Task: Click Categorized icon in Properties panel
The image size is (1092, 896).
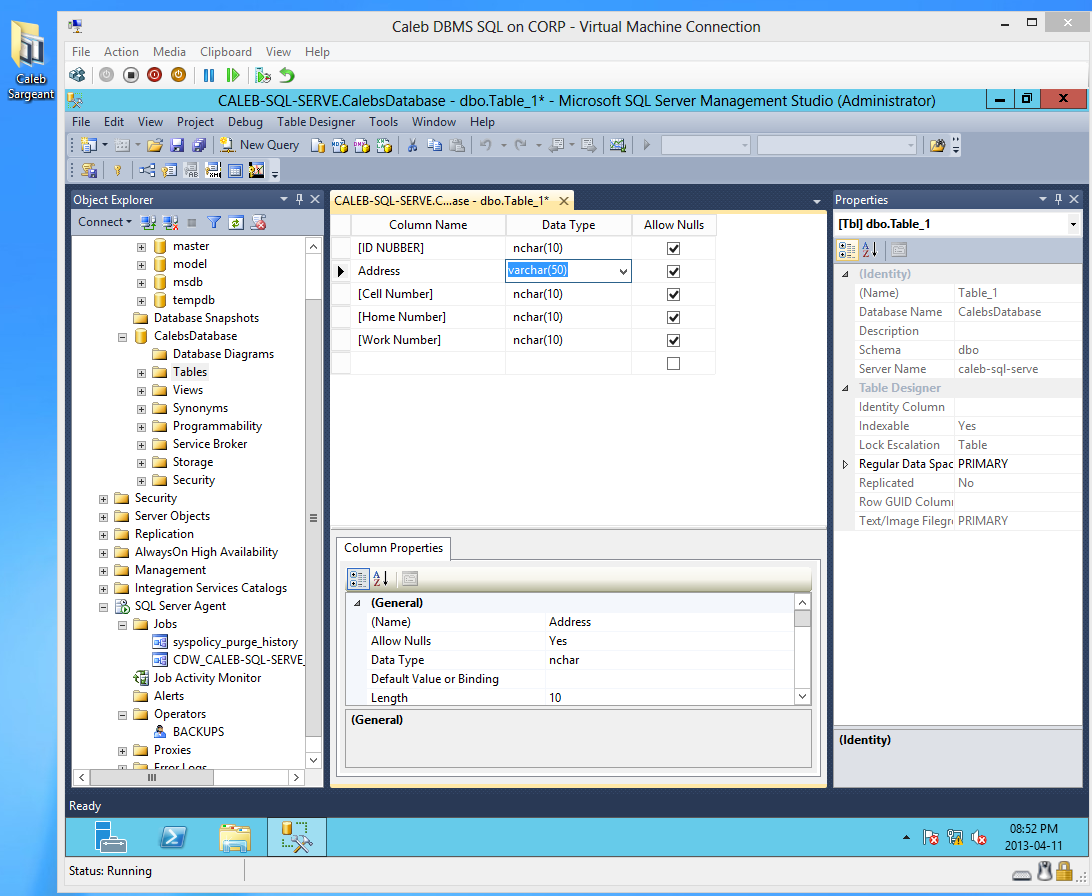Action: (848, 250)
